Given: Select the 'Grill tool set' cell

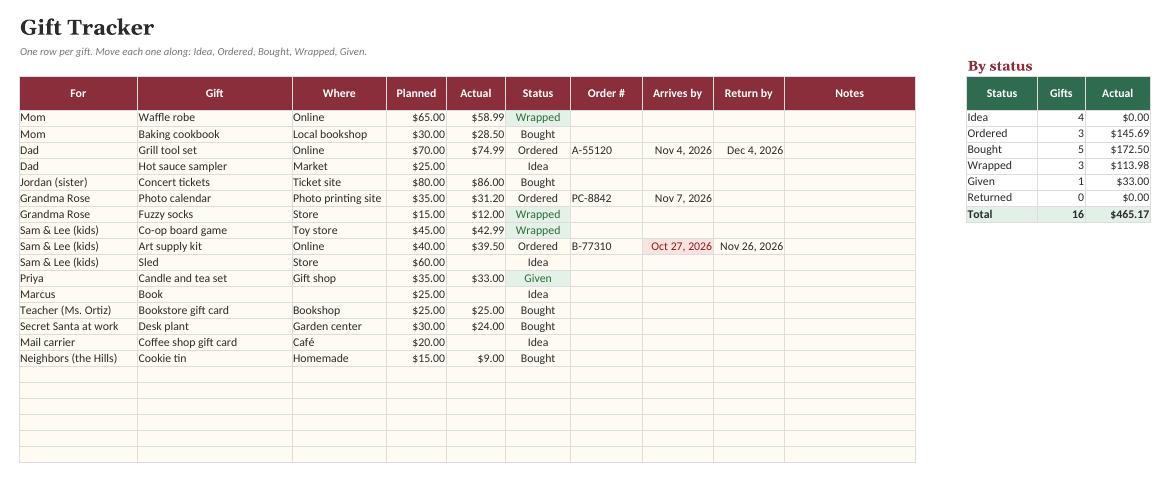Looking at the screenshot, I should point(215,150).
